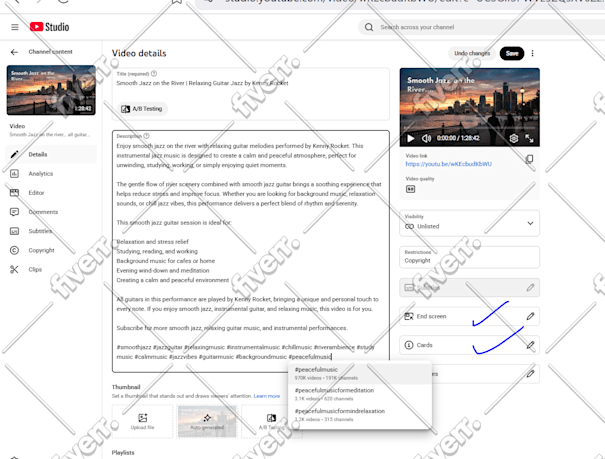Open Comments in the sidebar

coord(51,212)
